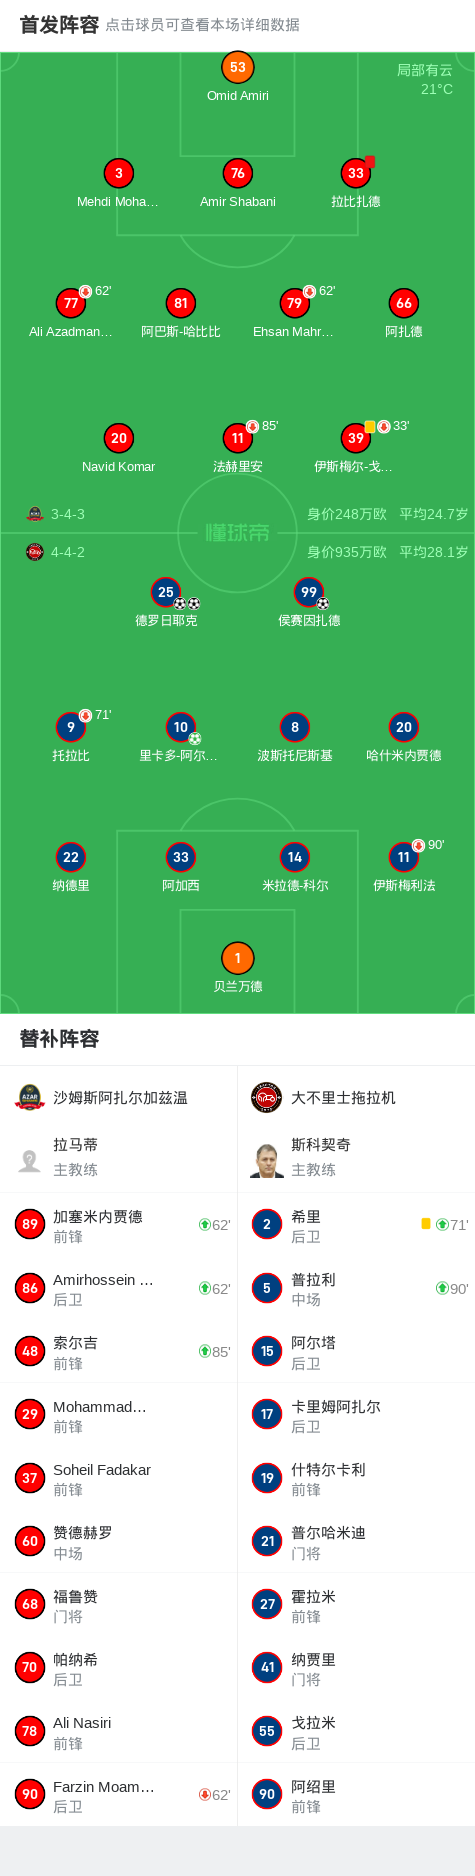The height and width of the screenshot is (1876, 475).
Task: Select number 10 里卡多 midfielder badge
Action: [180, 727]
